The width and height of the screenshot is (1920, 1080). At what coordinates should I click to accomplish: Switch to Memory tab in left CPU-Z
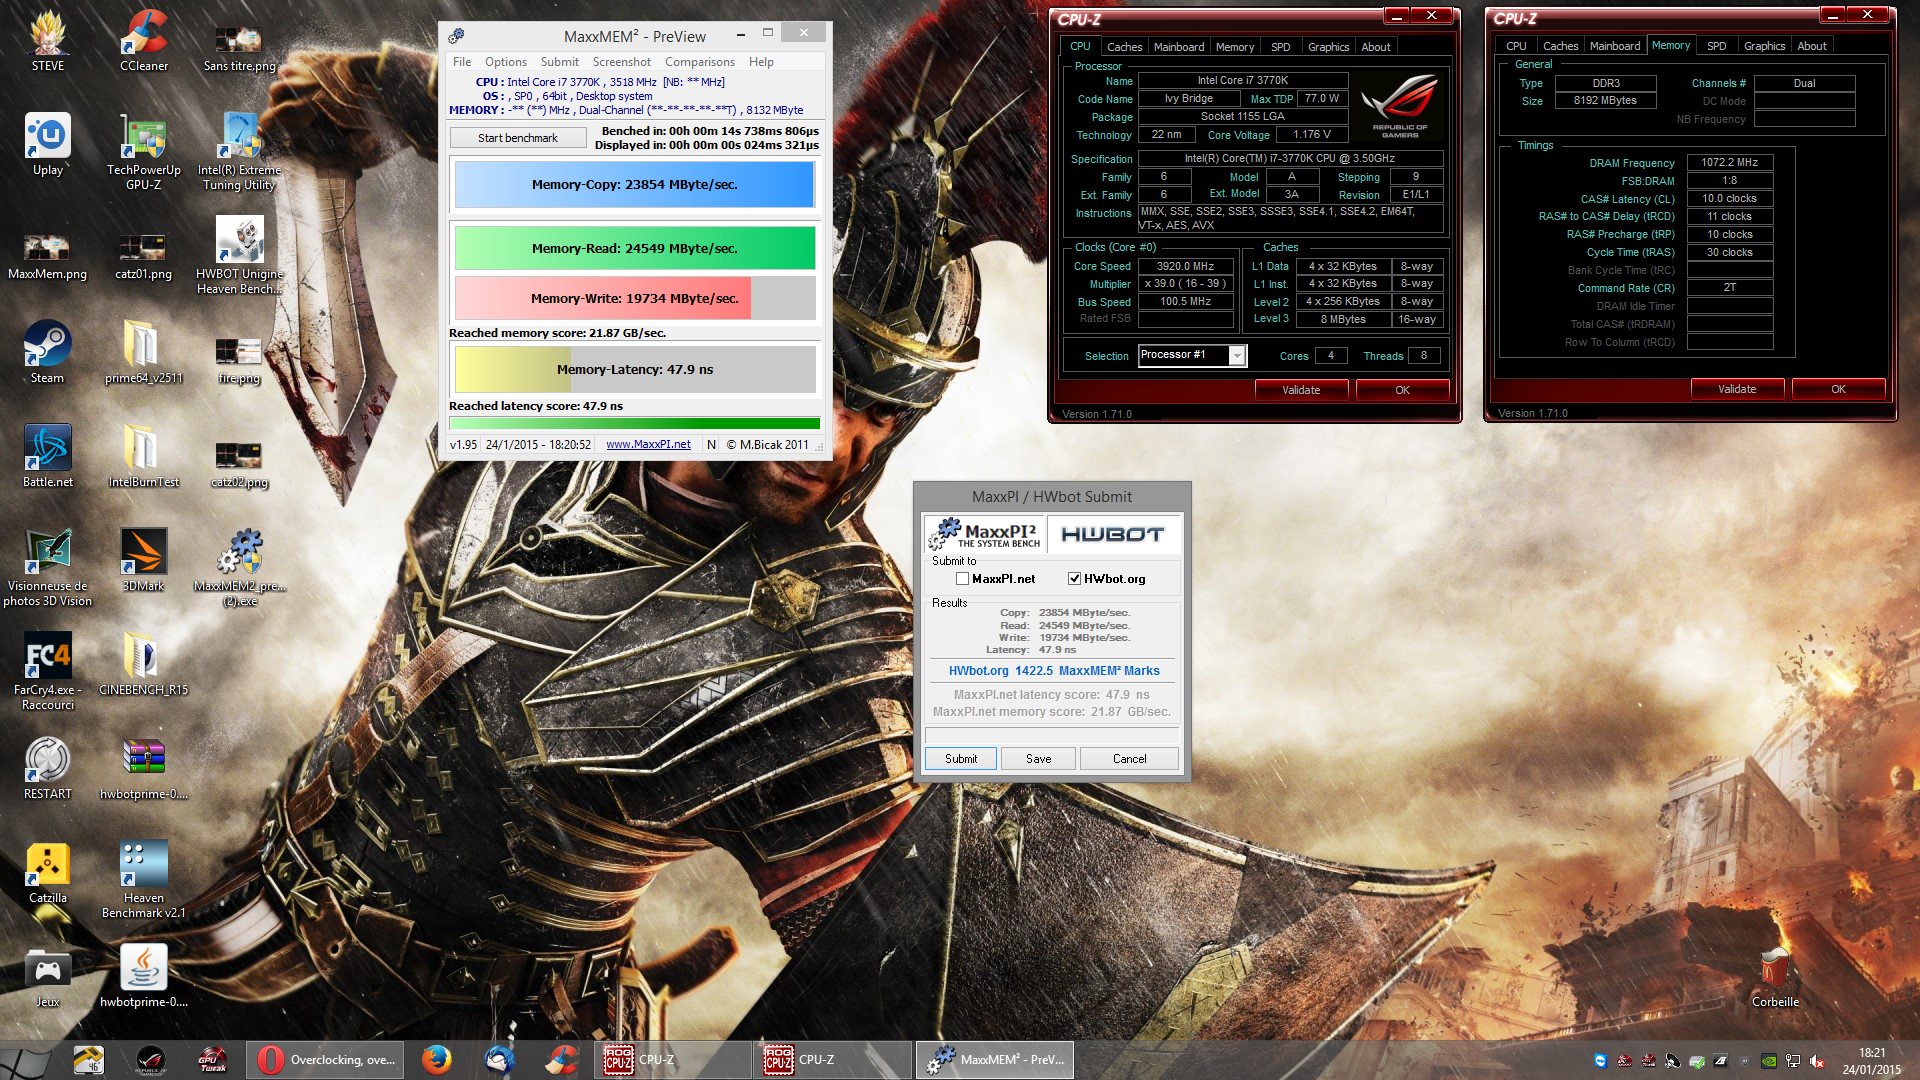pos(1235,47)
